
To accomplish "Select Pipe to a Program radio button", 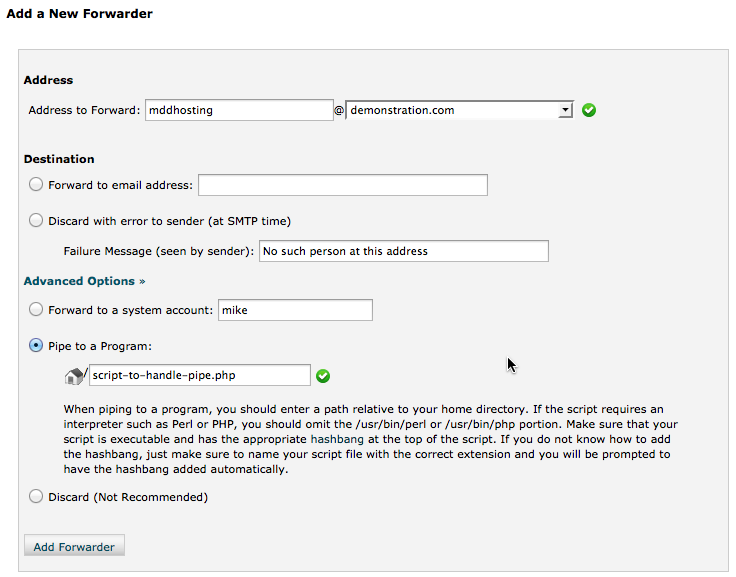I will pos(36,346).
